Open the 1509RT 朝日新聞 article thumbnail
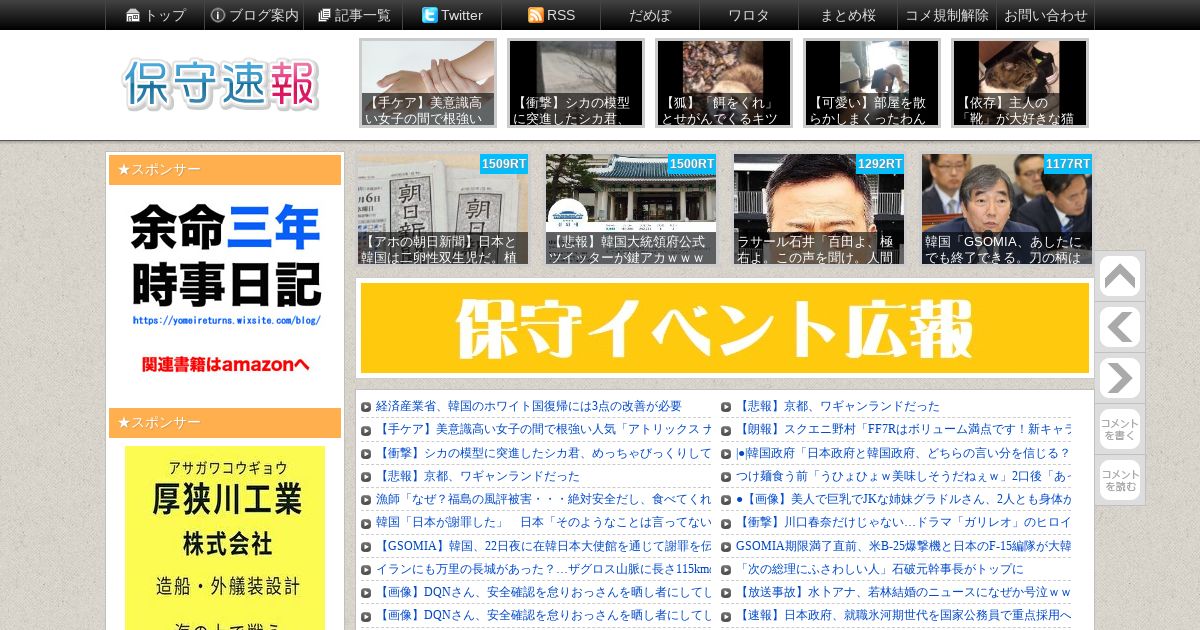Viewport: 1200px width, 630px height. pos(442,208)
